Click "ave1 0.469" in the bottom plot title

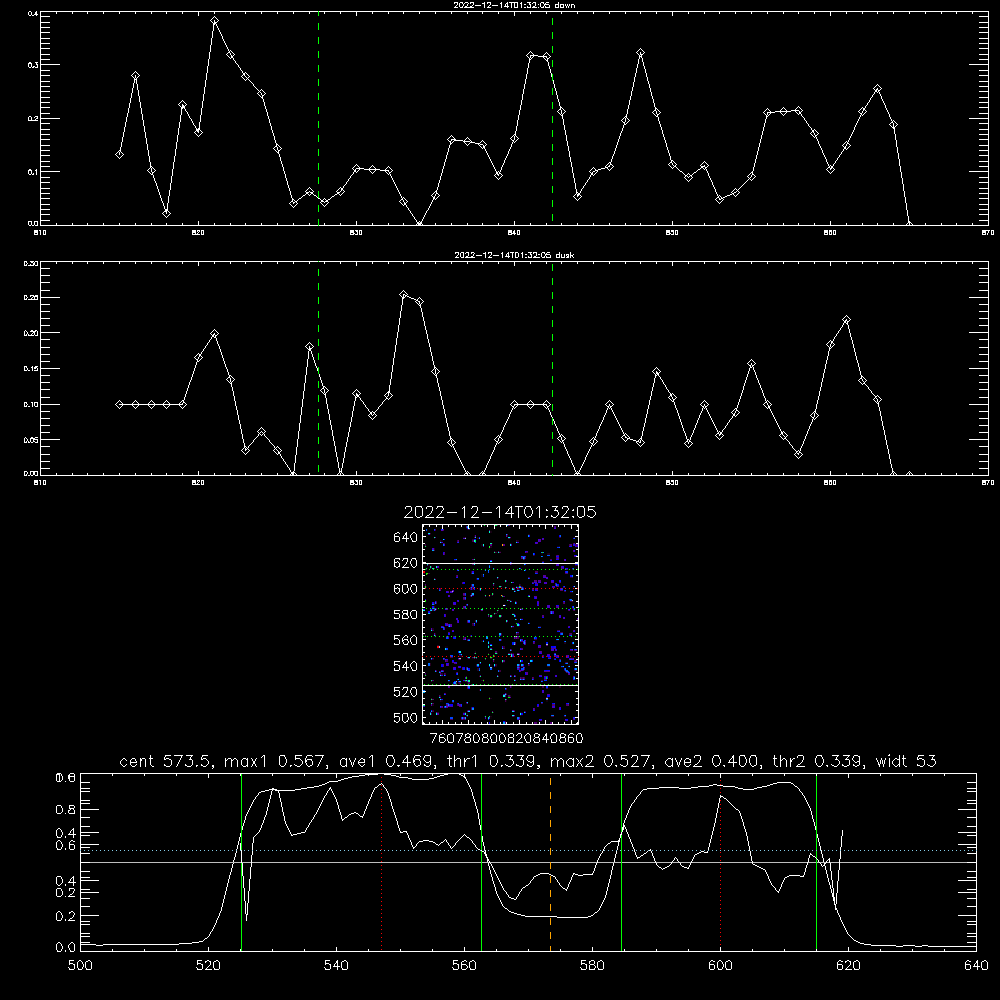pyautogui.click(x=386, y=761)
